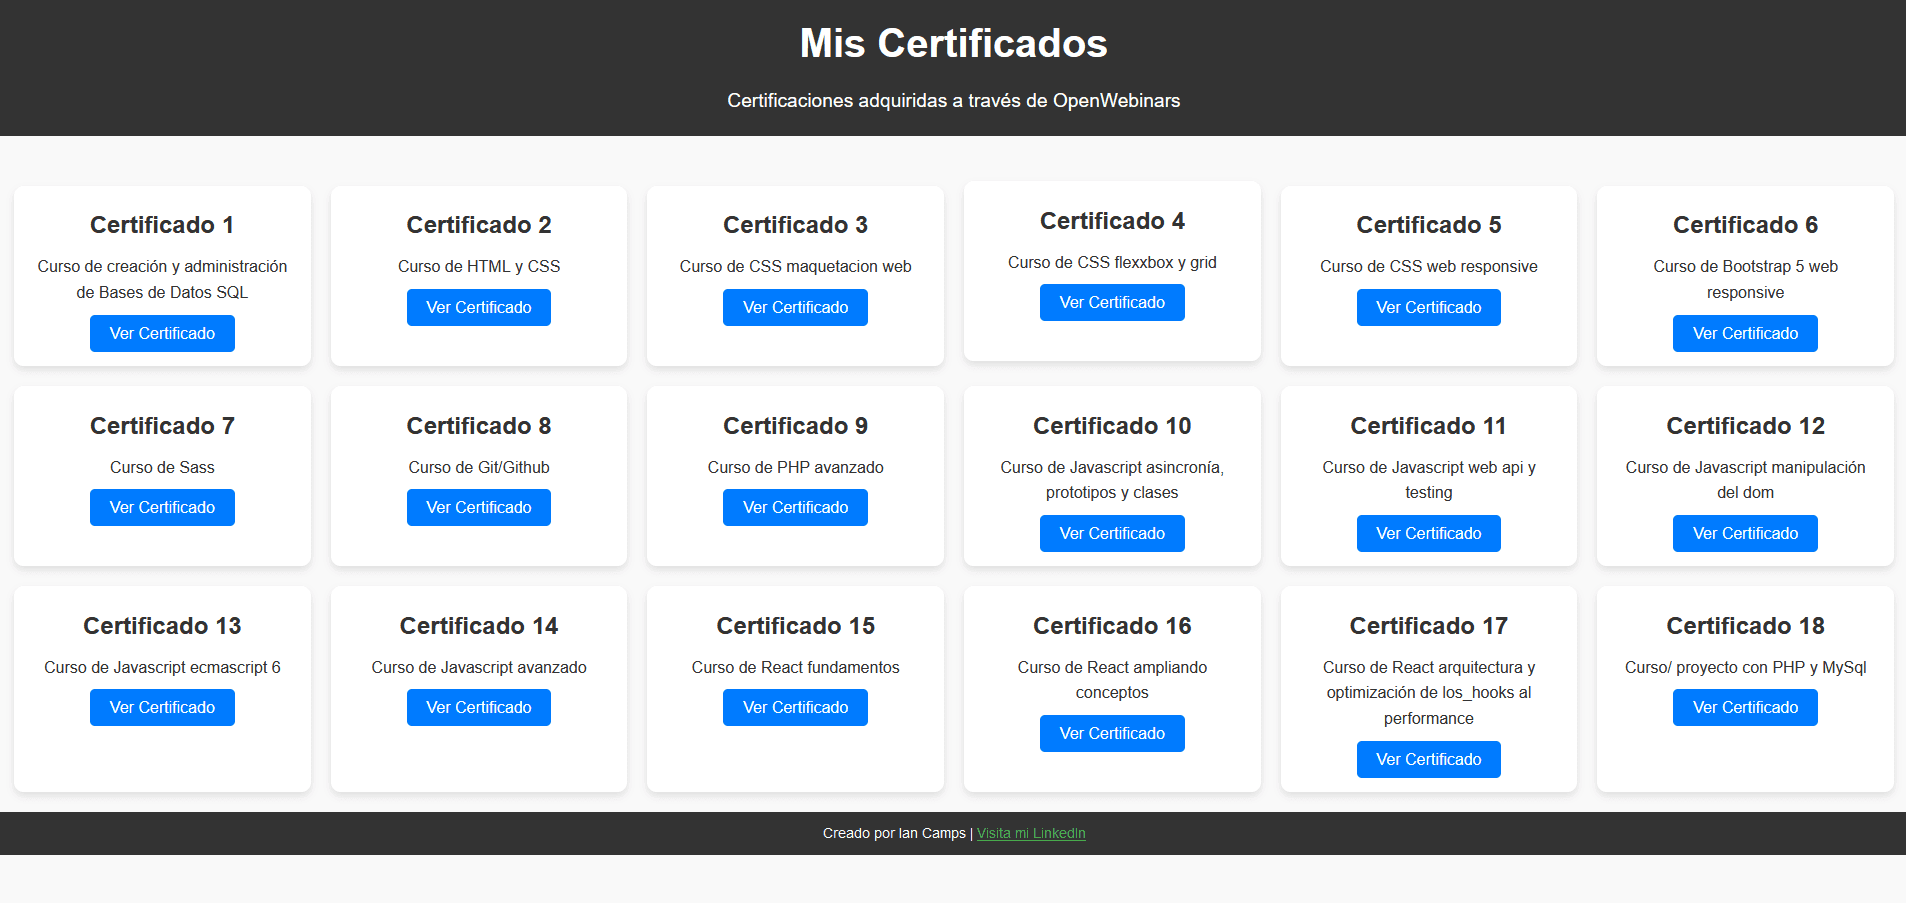Screen dimensions: 1906x903
Task: View Bootstrap 5 web responsive certificate
Action: tap(1745, 333)
